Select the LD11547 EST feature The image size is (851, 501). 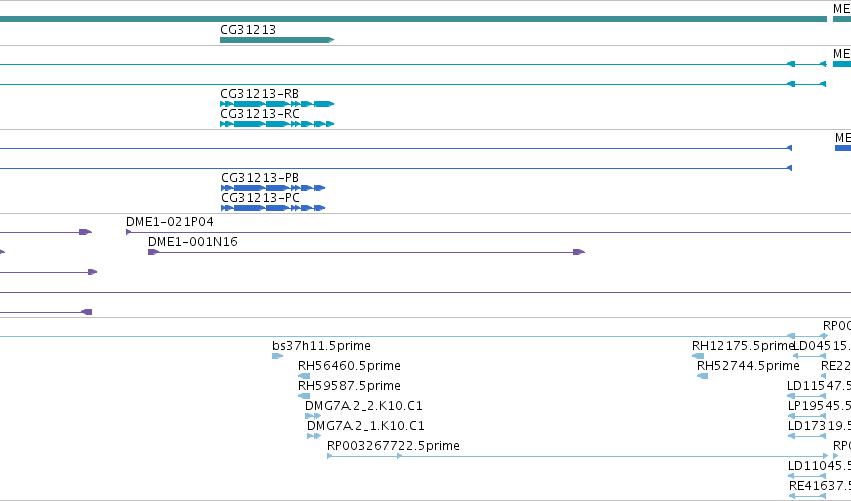pos(806,396)
